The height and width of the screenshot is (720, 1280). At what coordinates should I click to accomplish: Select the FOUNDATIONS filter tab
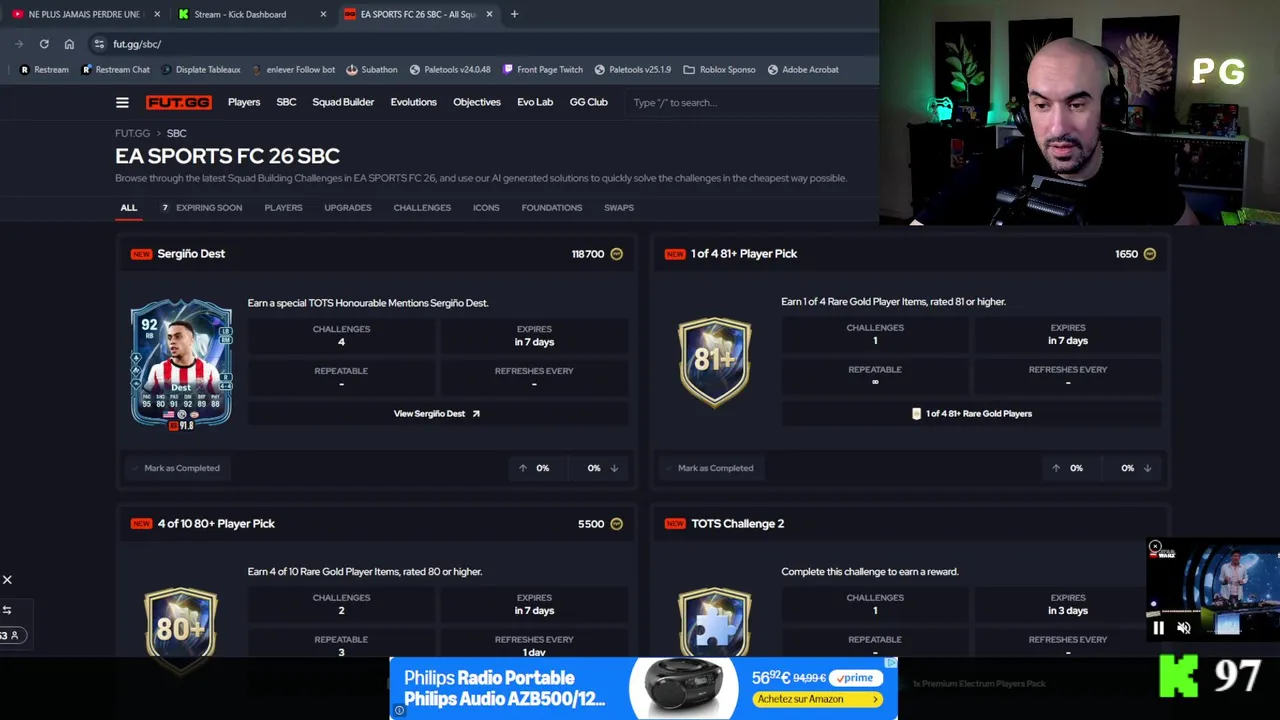551,208
